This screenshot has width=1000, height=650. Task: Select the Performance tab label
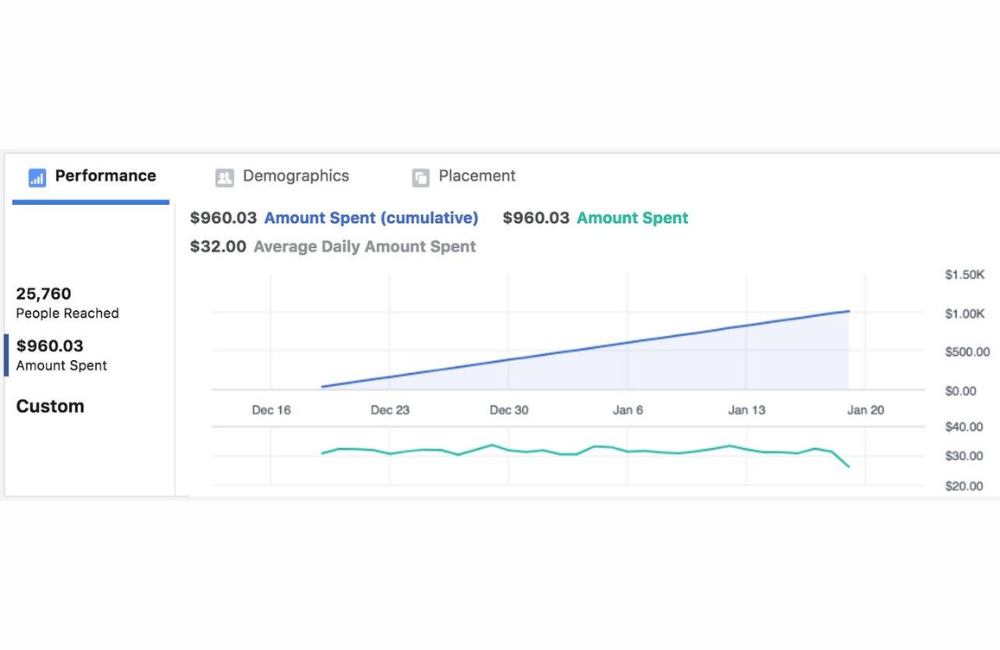click(x=105, y=176)
